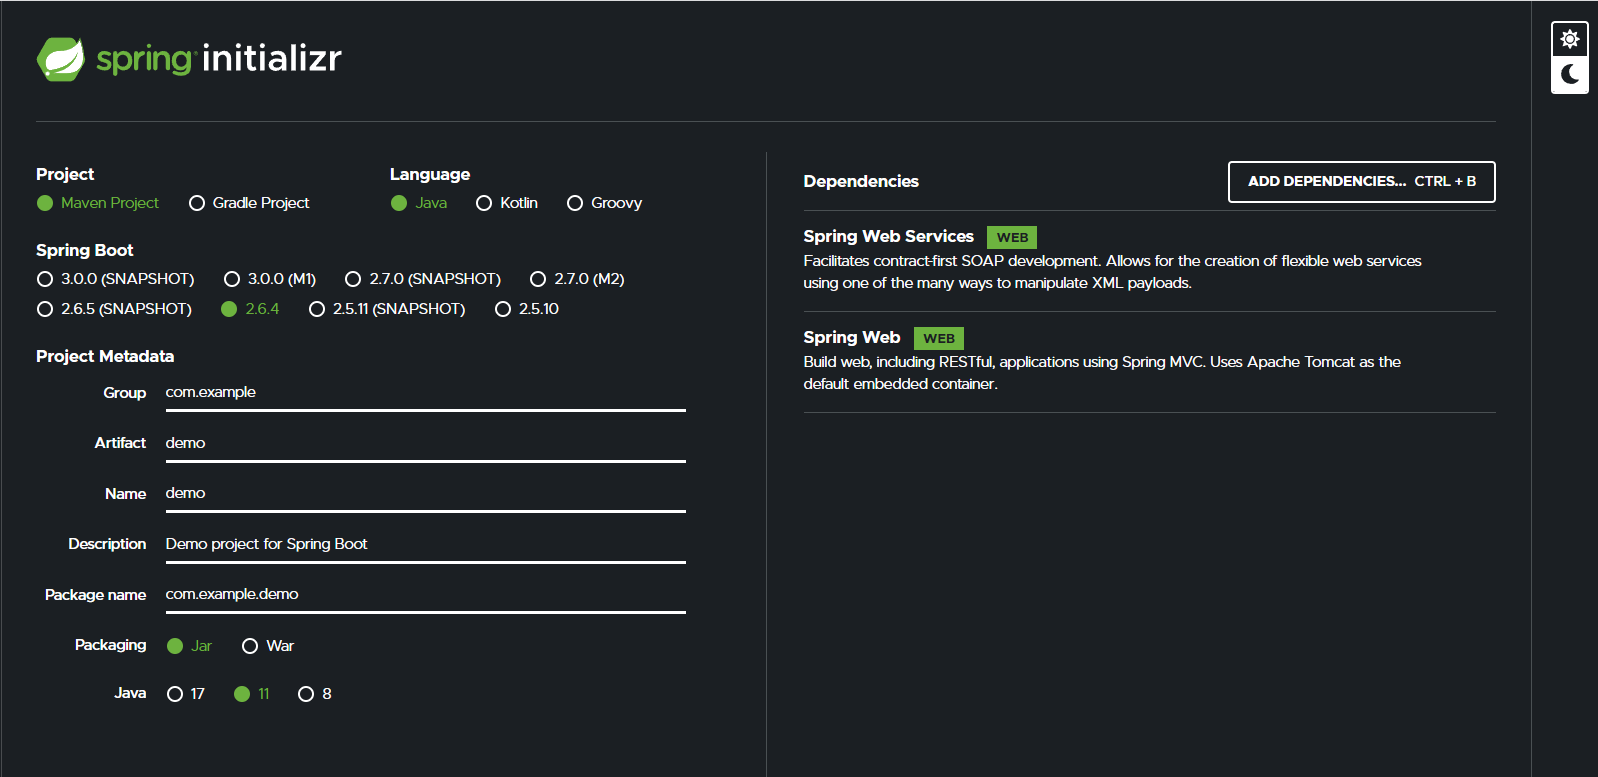Select Spring Boot 2.5.10 version
Viewport: 1598px width, 777px height.
click(527, 309)
